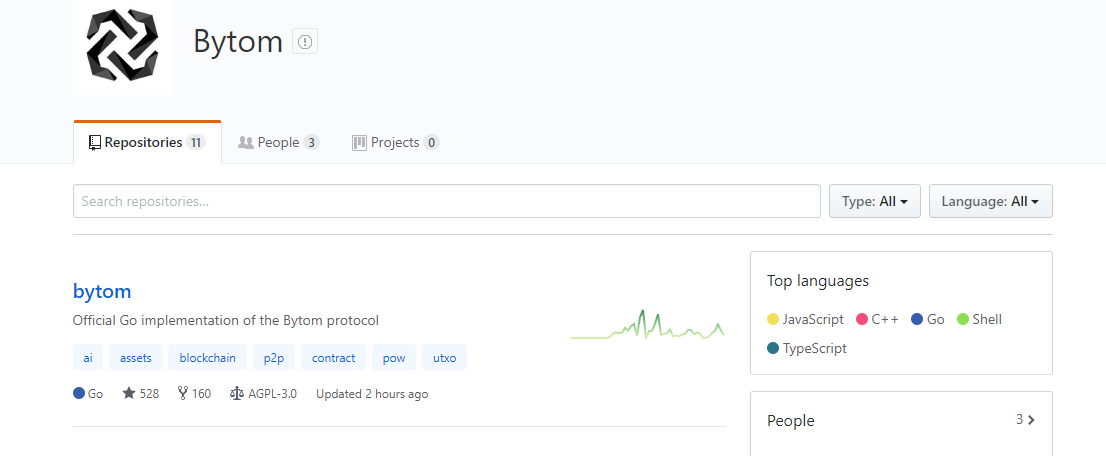Select the utxo topic tag
The height and width of the screenshot is (456, 1106).
pyautogui.click(x=444, y=357)
